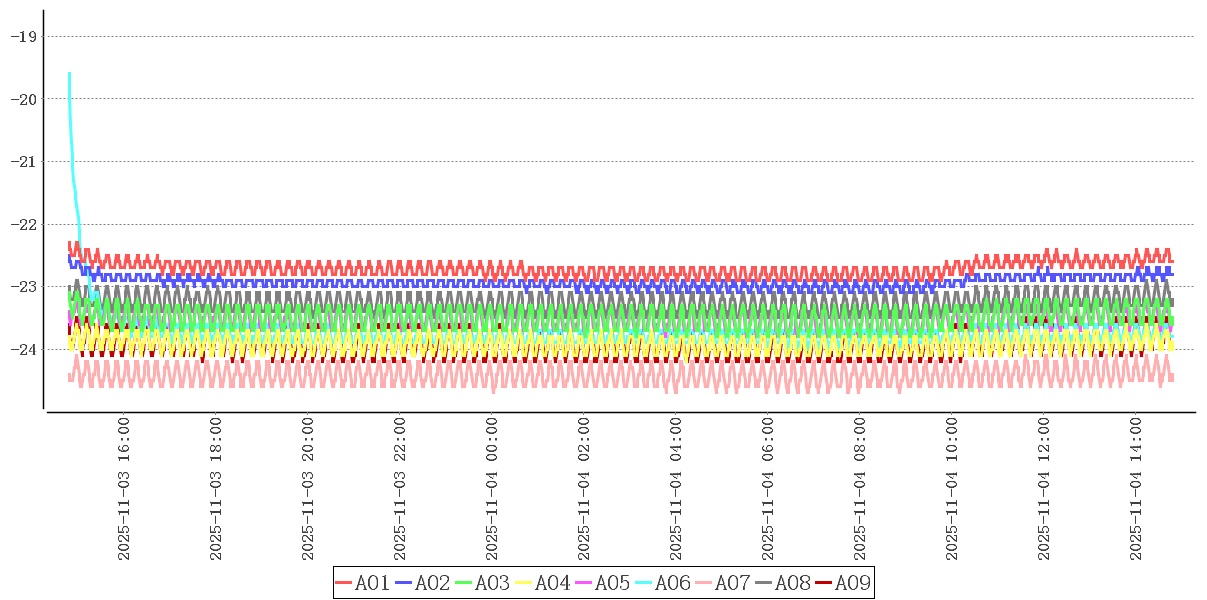Click the 2025-11-04 10:00 x-axis label

(x=952, y=490)
